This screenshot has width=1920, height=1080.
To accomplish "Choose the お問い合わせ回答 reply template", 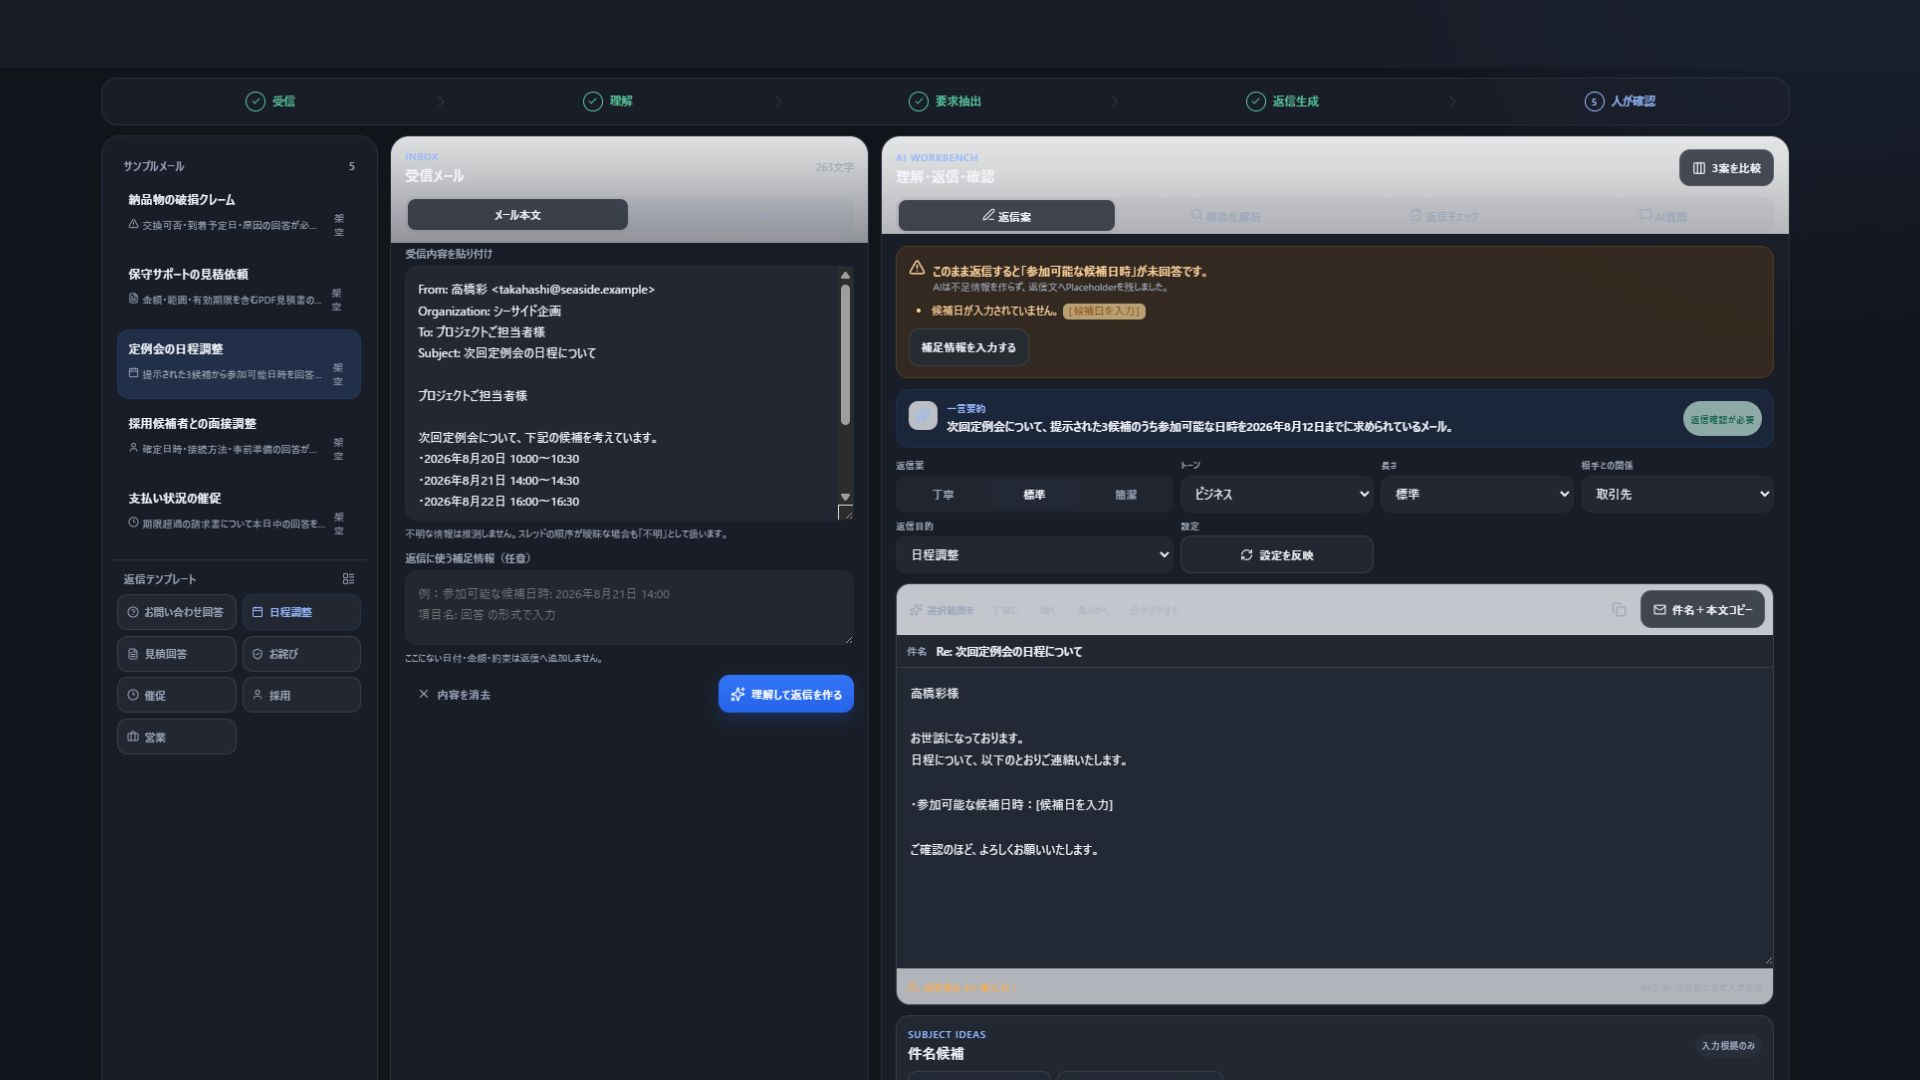I will pos(176,612).
